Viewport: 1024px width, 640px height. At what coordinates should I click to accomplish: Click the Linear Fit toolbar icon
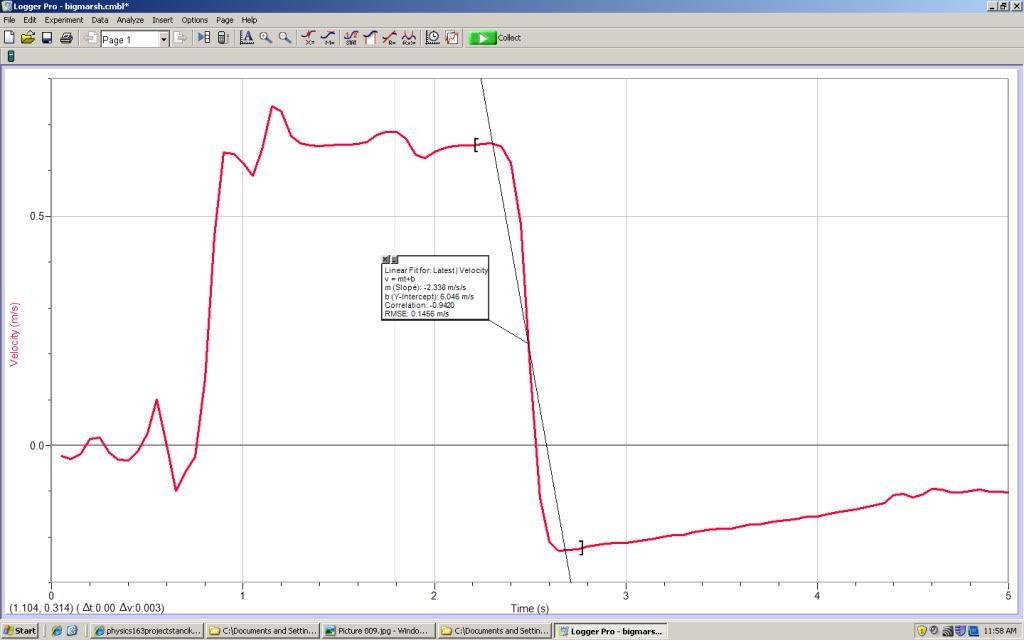pyautogui.click(x=389, y=38)
